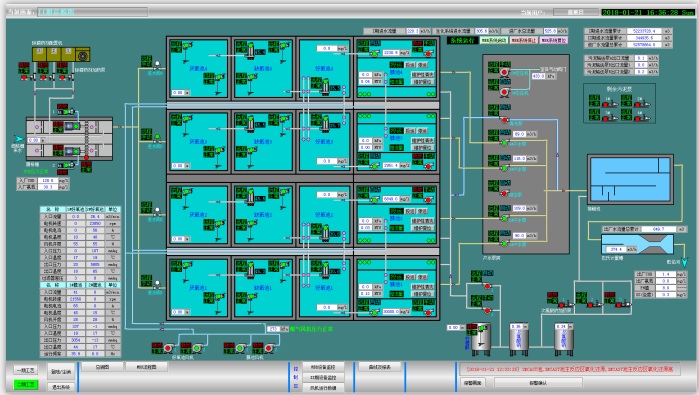The image size is (699, 395).
Task: Click the cyan outlet arrow at right edge
Action: [685, 262]
